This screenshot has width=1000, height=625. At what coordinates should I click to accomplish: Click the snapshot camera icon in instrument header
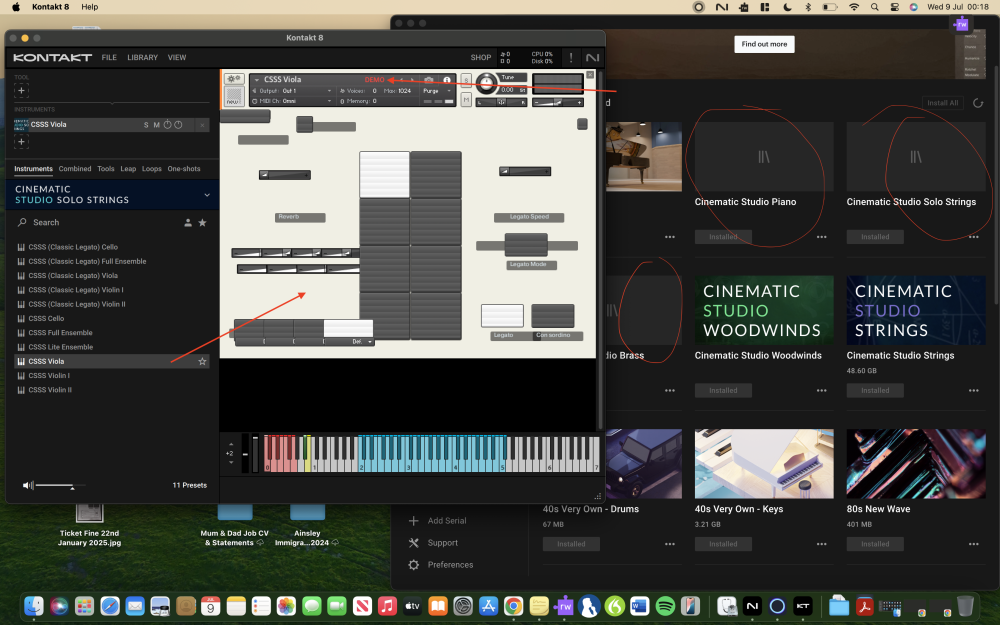(x=429, y=80)
